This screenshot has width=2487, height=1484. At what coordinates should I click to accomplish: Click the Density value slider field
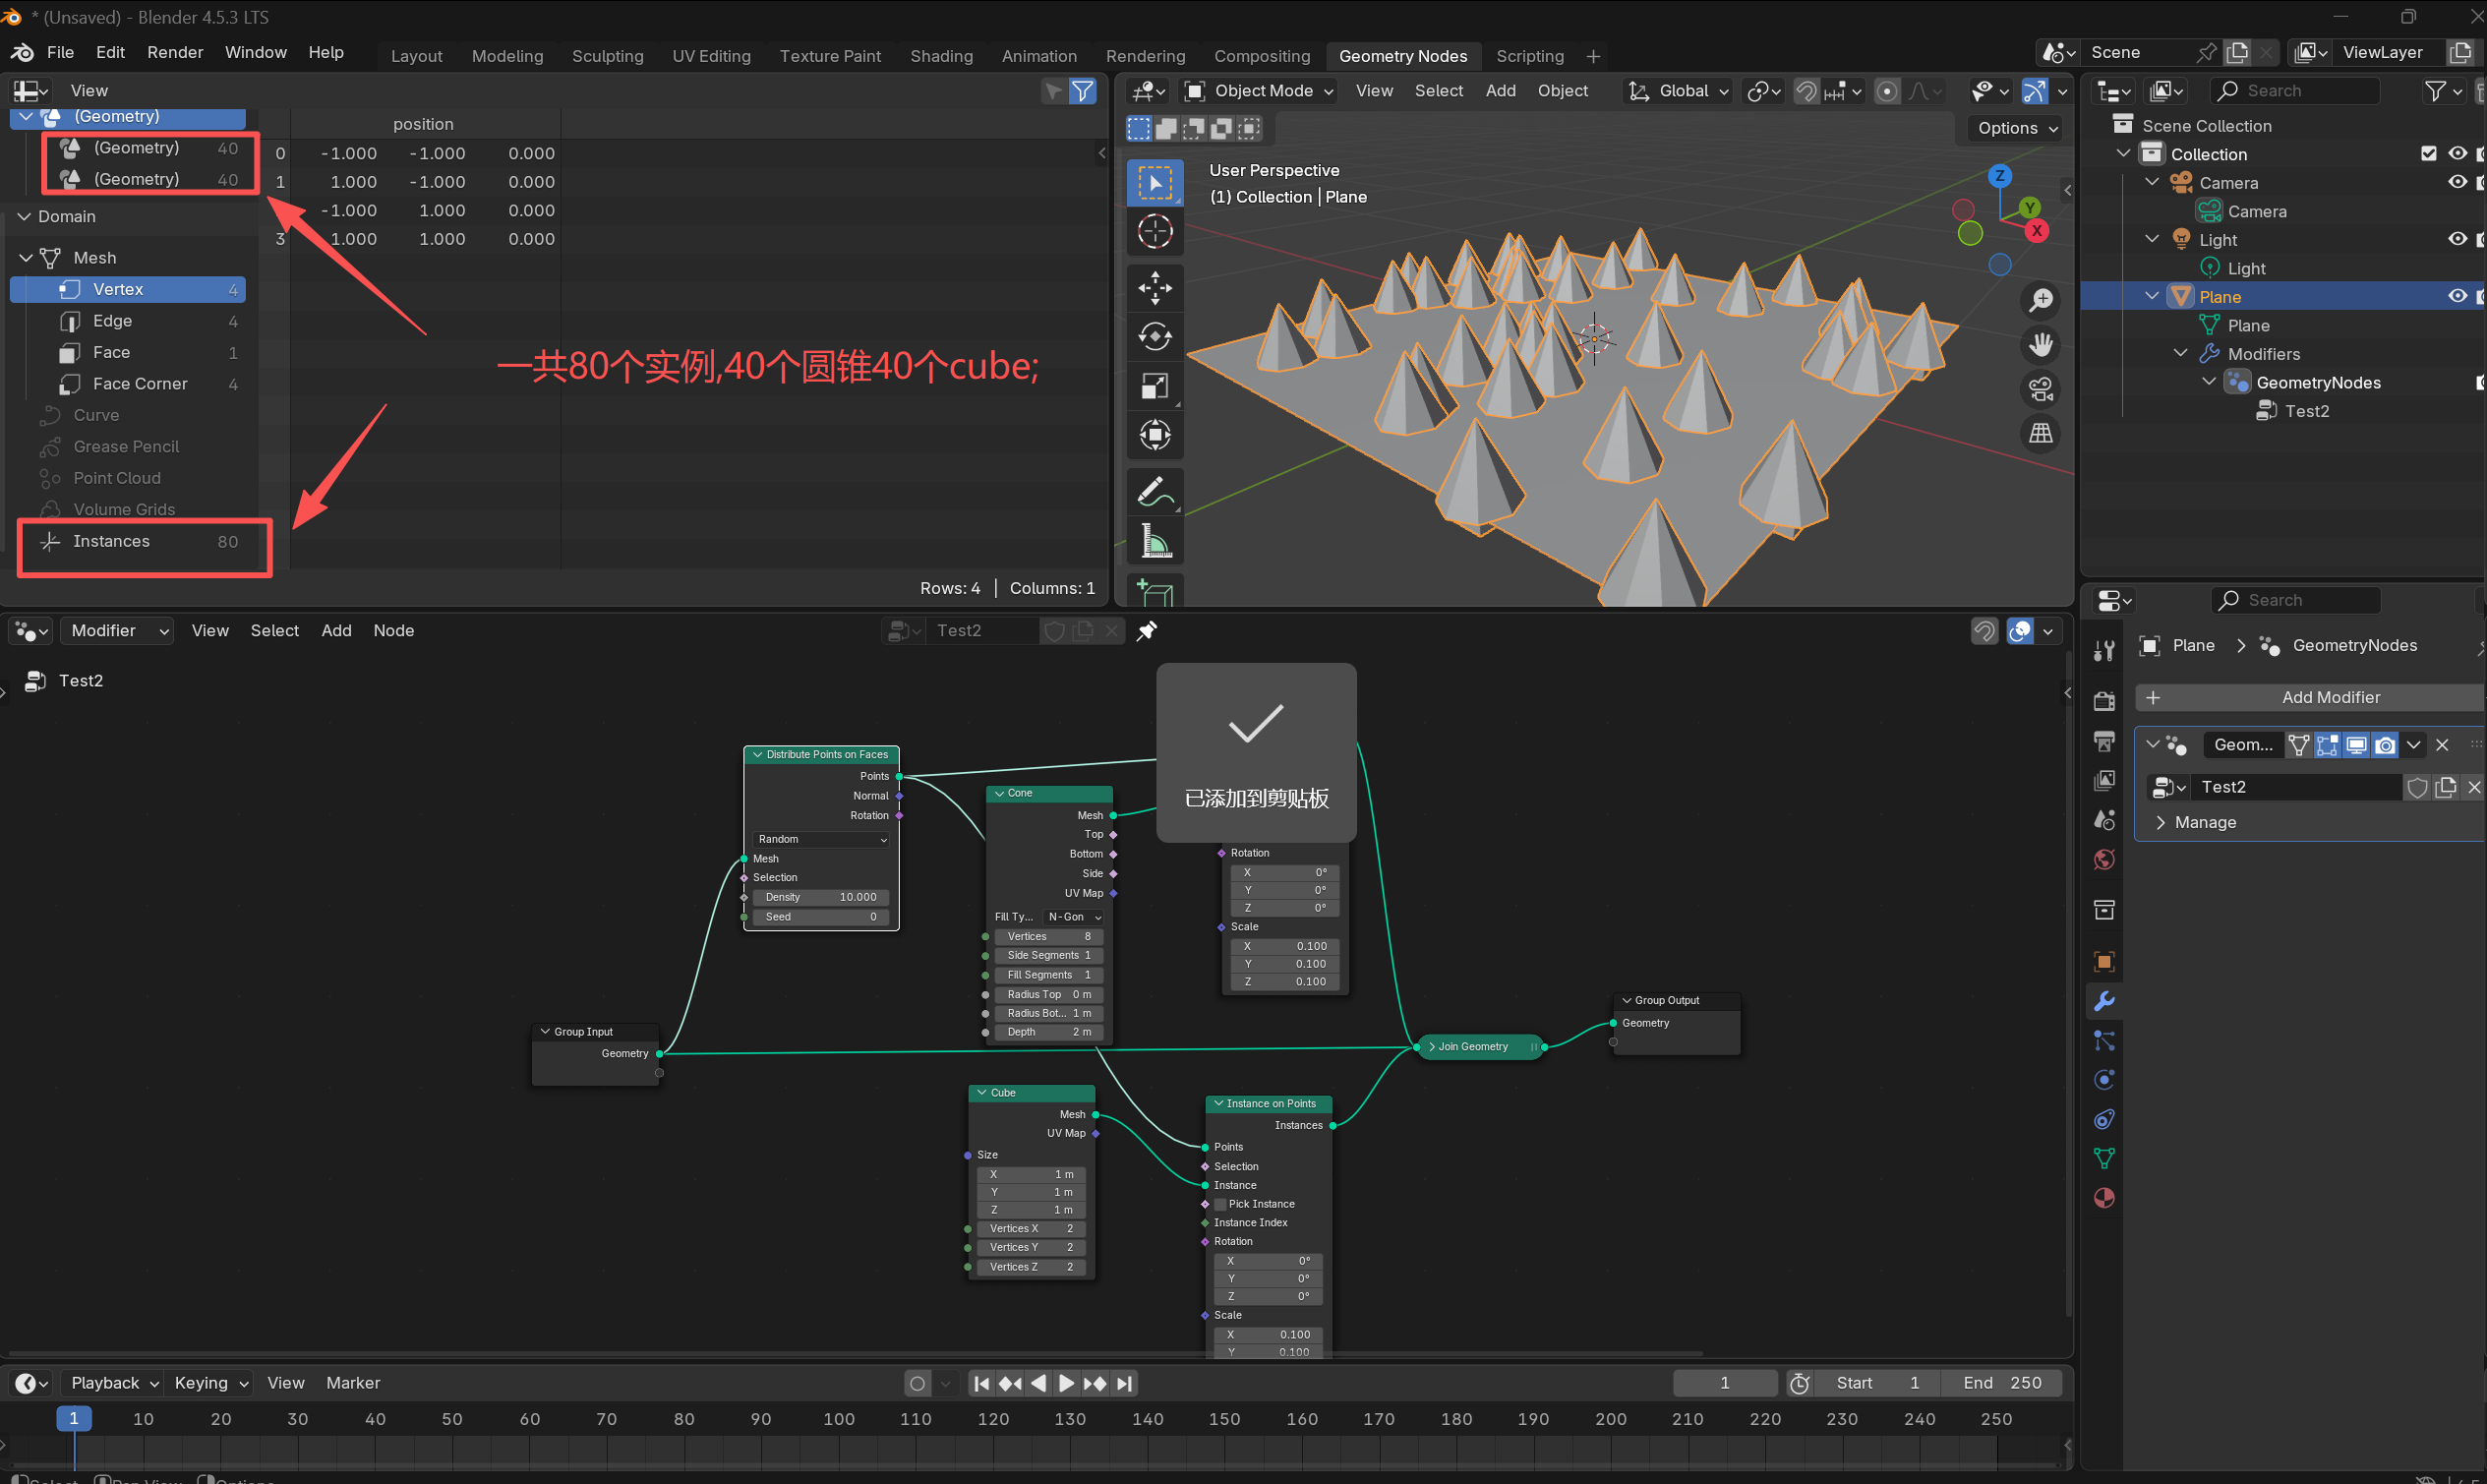pyautogui.click(x=820, y=897)
